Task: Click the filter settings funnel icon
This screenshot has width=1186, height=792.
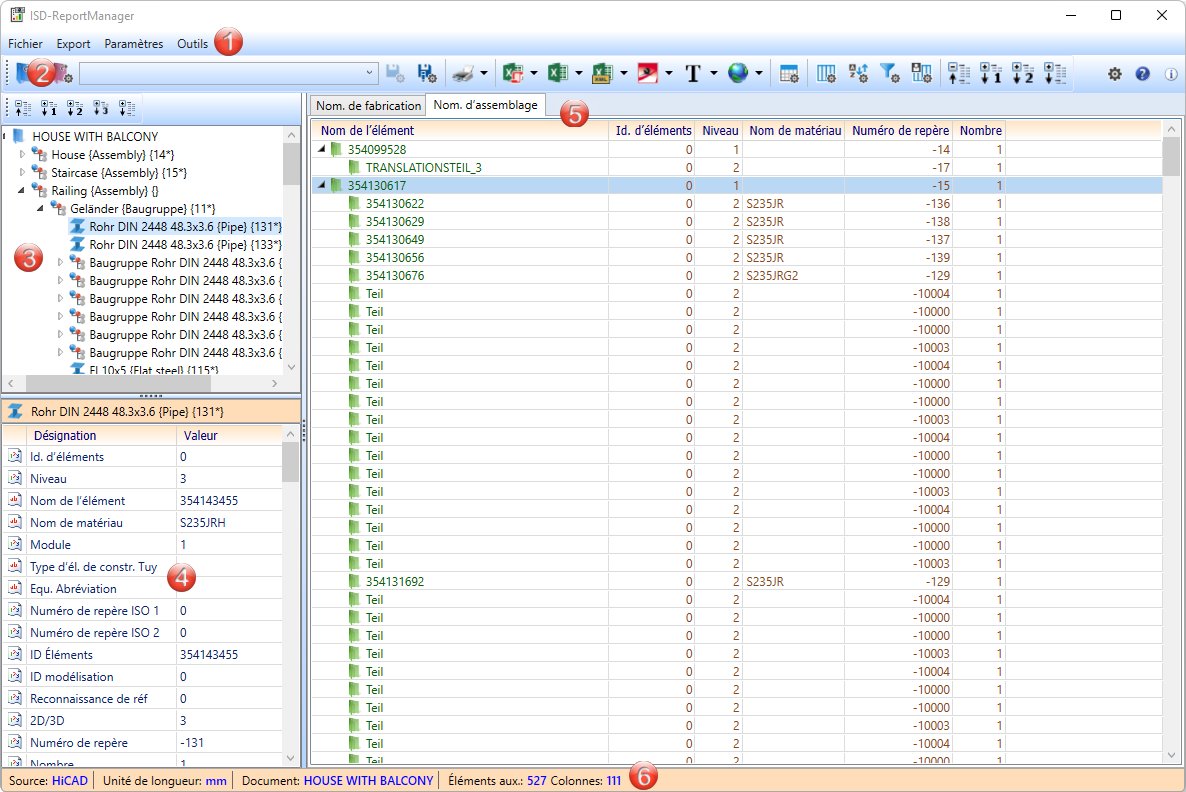Action: [889, 73]
